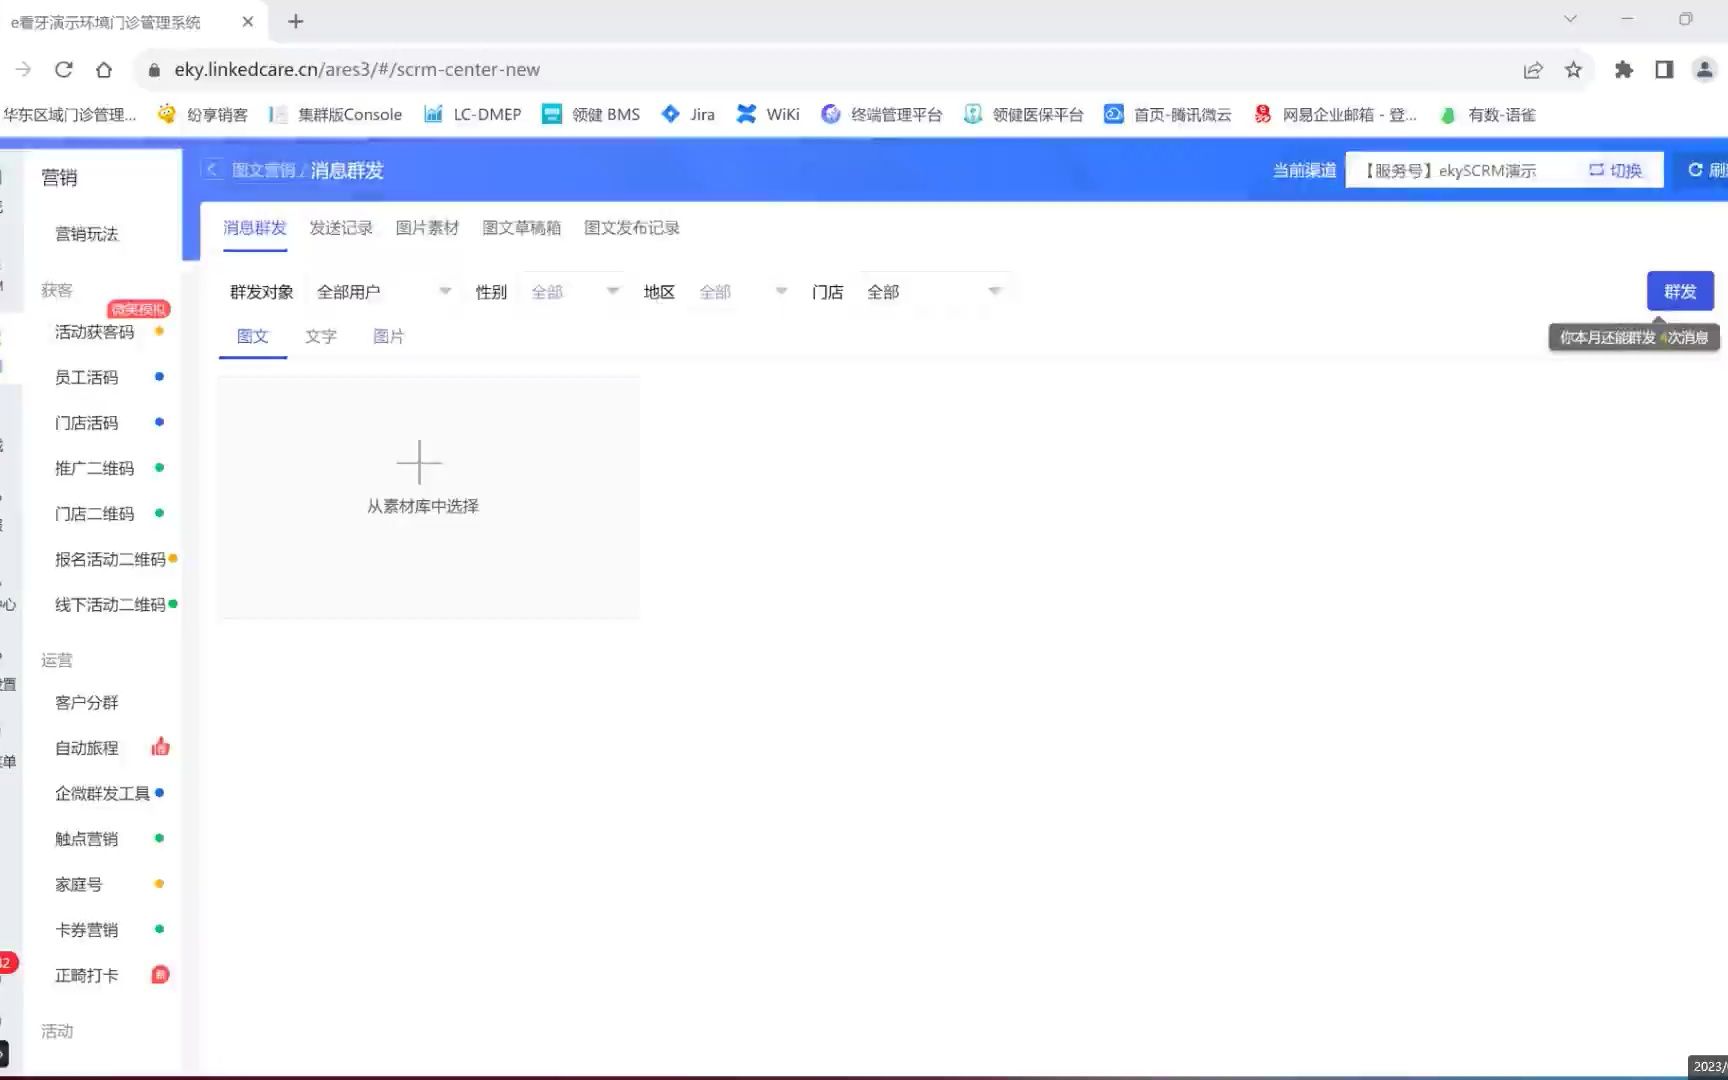Open the WiKi bookmark
This screenshot has height=1080, width=1728.
[768, 114]
